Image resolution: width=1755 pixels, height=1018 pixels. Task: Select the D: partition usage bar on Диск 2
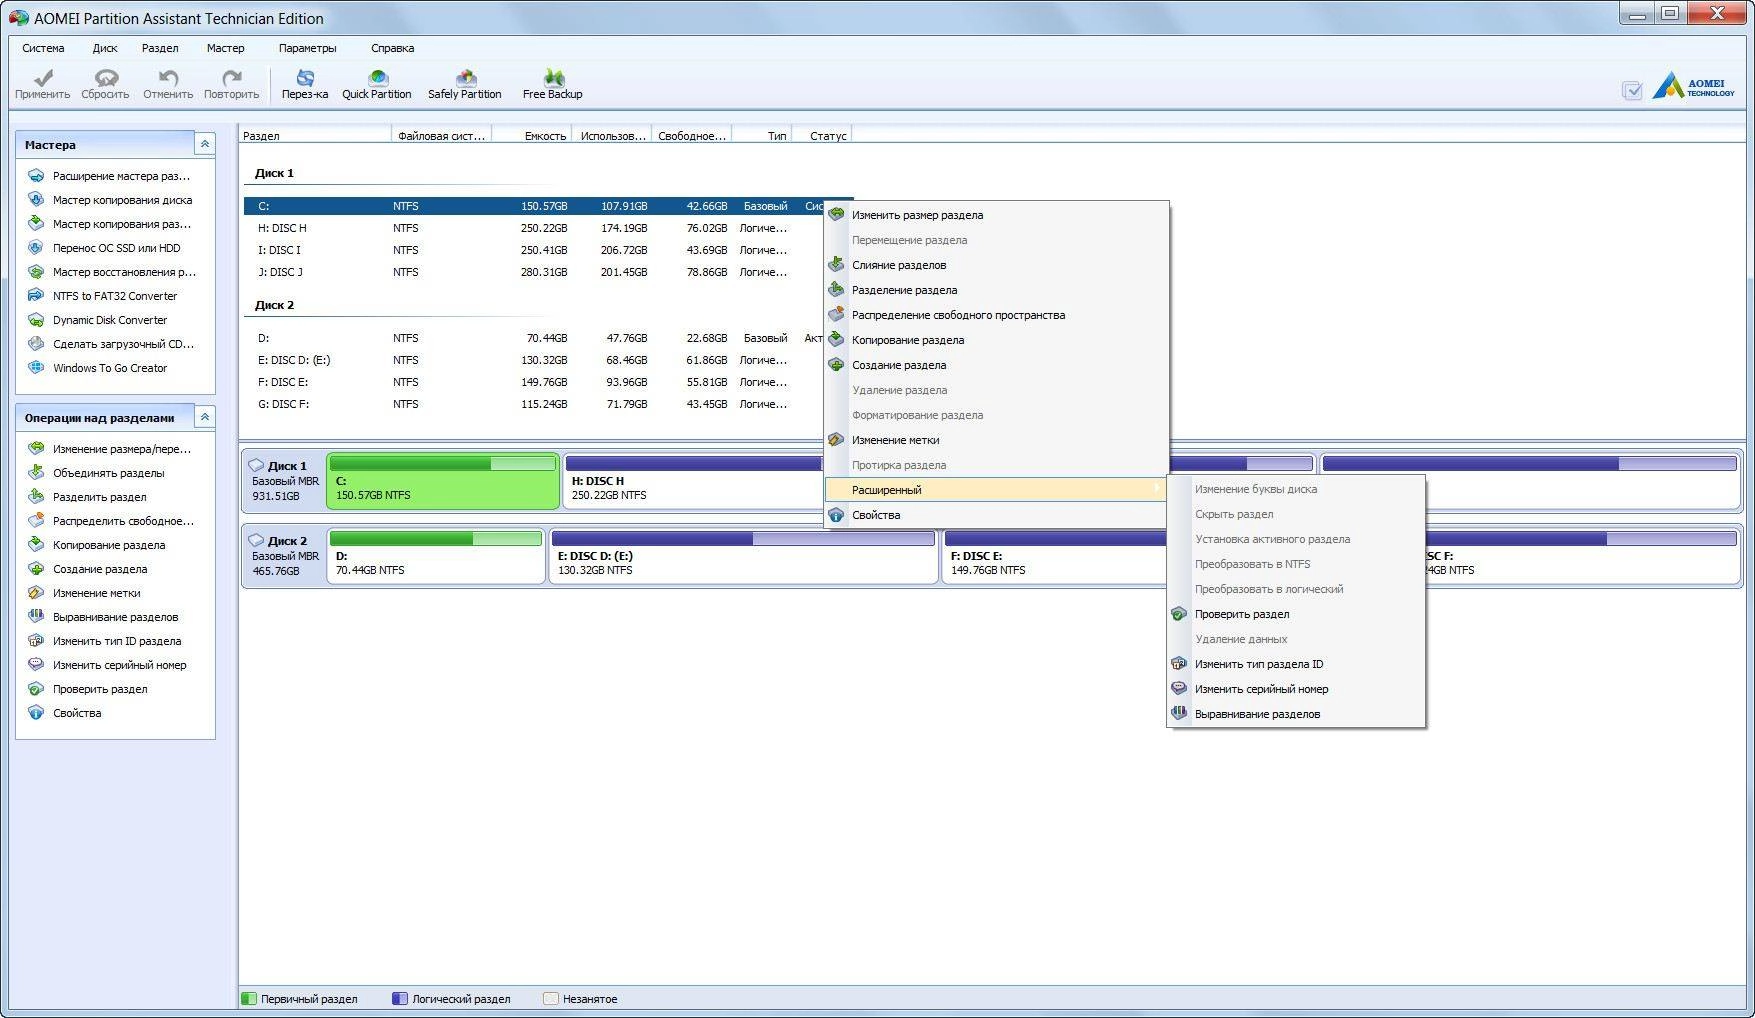coord(435,538)
